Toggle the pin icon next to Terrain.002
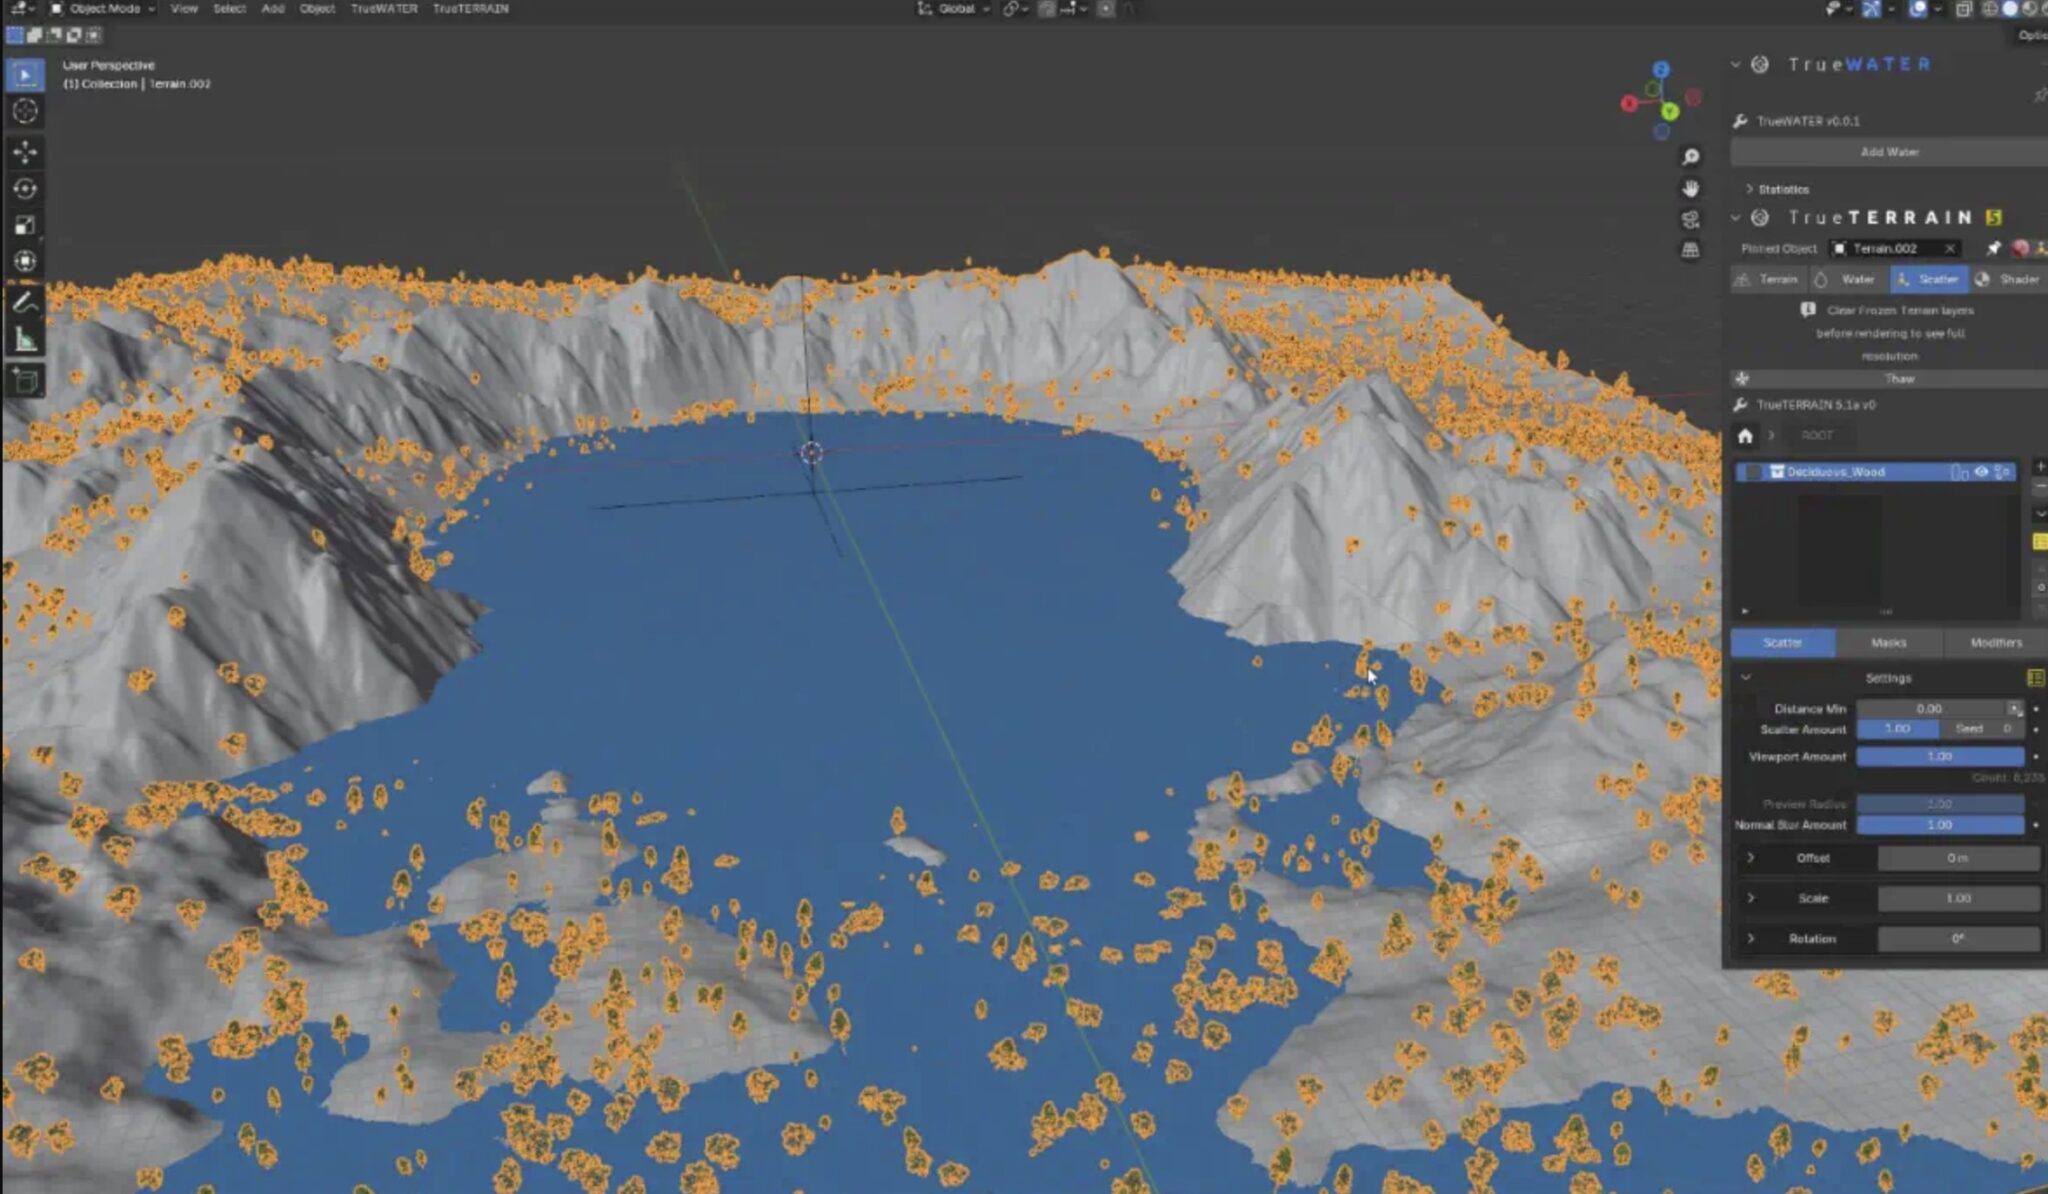 tap(1996, 248)
